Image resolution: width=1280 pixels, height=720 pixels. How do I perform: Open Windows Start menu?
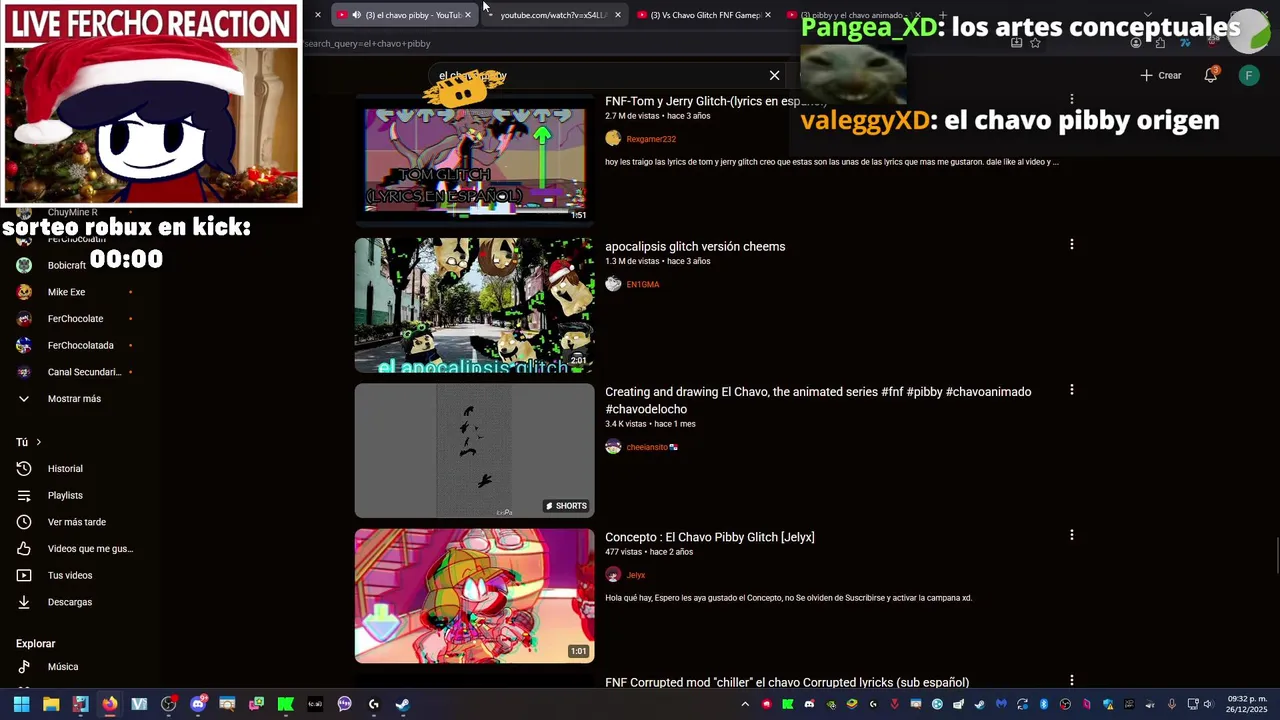click(21, 704)
